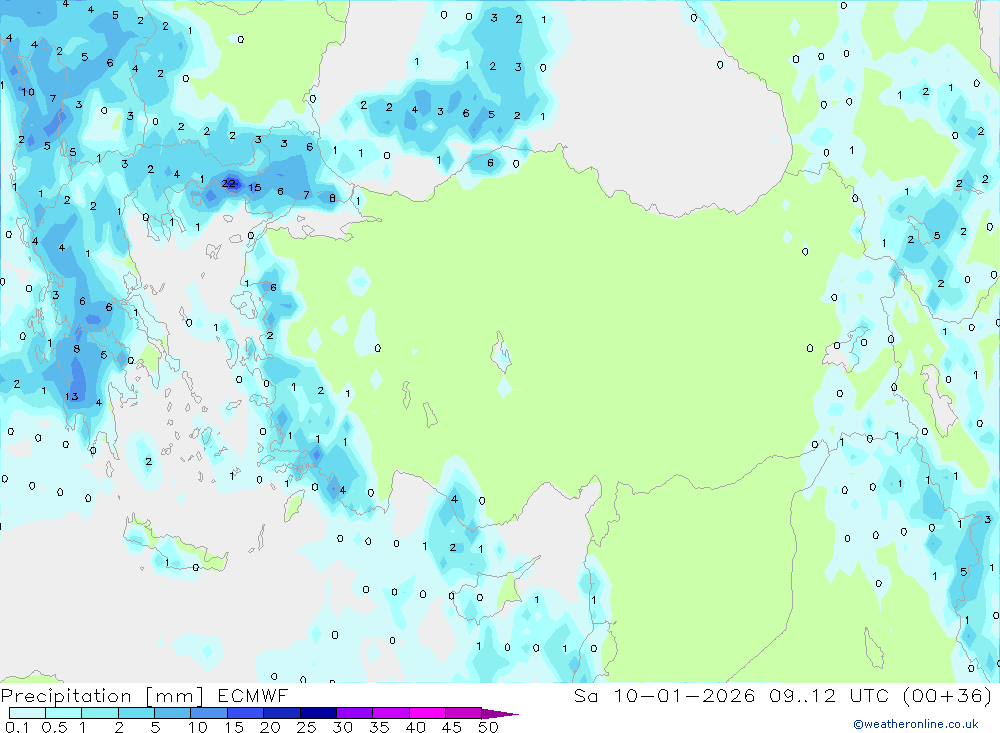
Task: Click the 0.5–1 mm light cyan legend swatch
Action: (63, 713)
